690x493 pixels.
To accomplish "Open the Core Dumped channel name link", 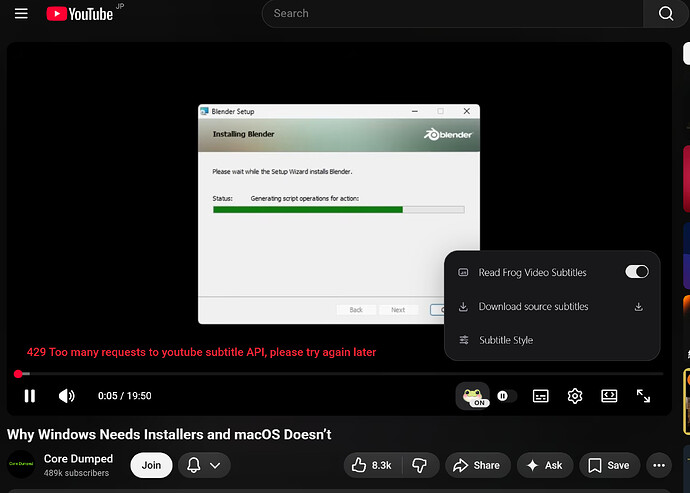I will (x=78, y=459).
